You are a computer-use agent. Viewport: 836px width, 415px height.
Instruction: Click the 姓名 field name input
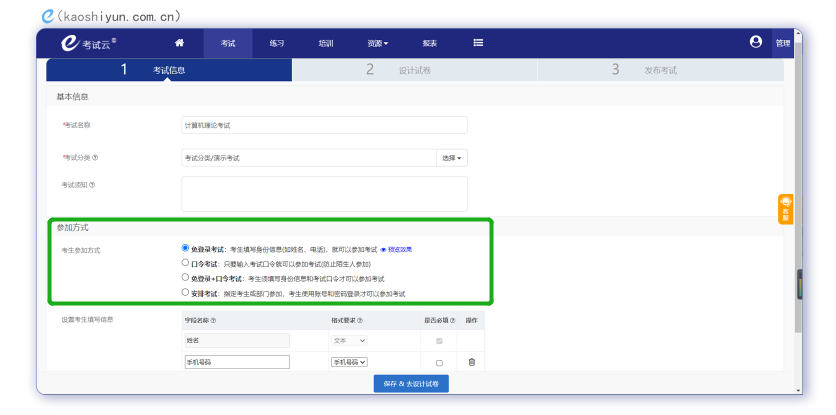click(237, 340)
